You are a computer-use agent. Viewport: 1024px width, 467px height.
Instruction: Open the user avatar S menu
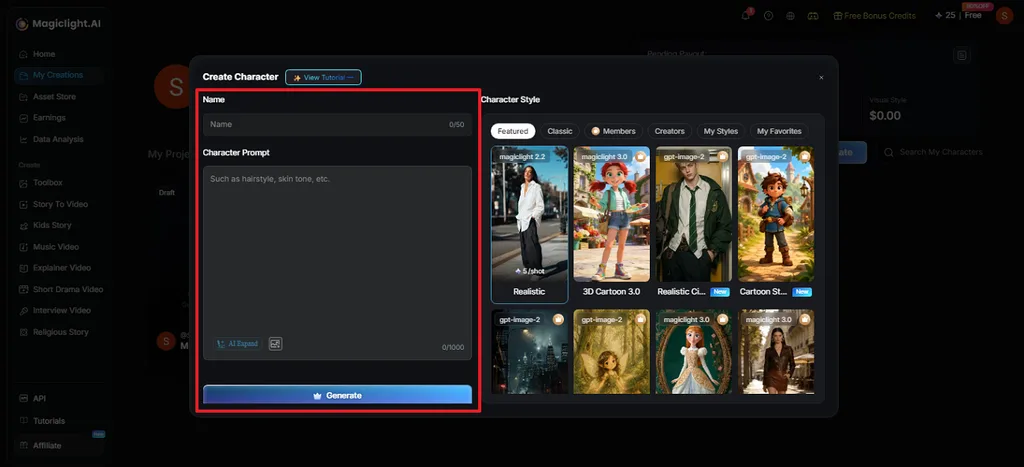[x=1004, y=16]
